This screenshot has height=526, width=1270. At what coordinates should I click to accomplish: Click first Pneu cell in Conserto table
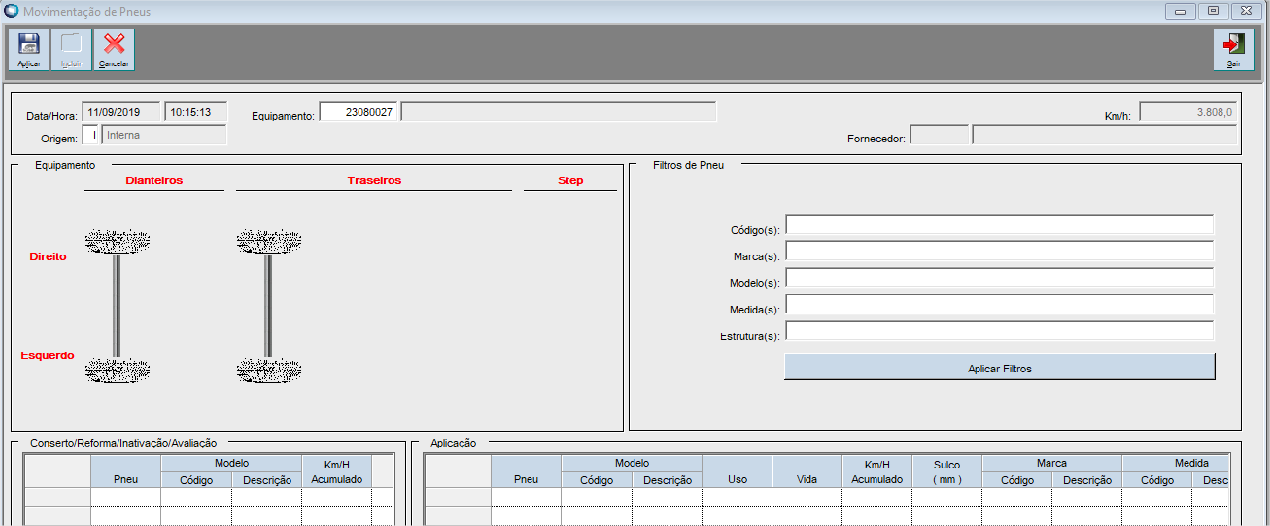click(x=126, y=497)
